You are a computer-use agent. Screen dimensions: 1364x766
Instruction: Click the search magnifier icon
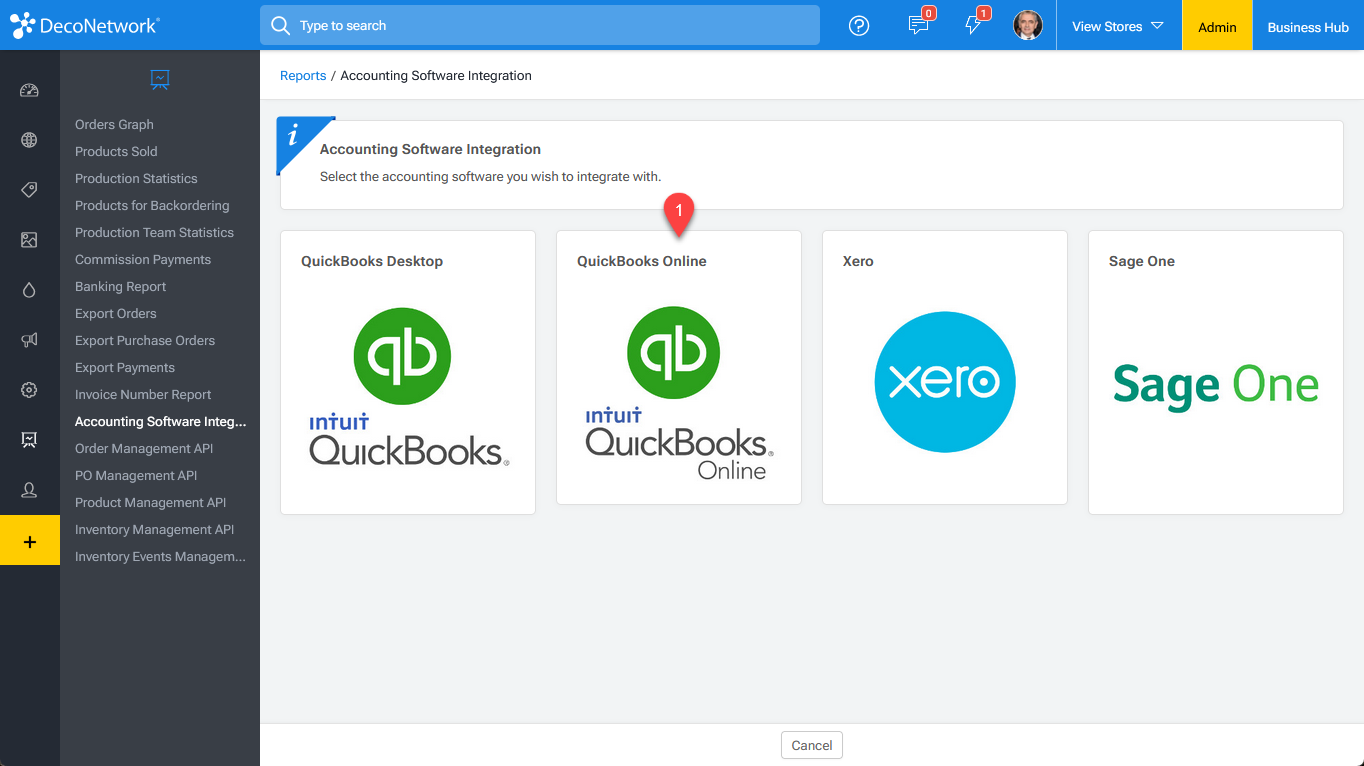281,25
